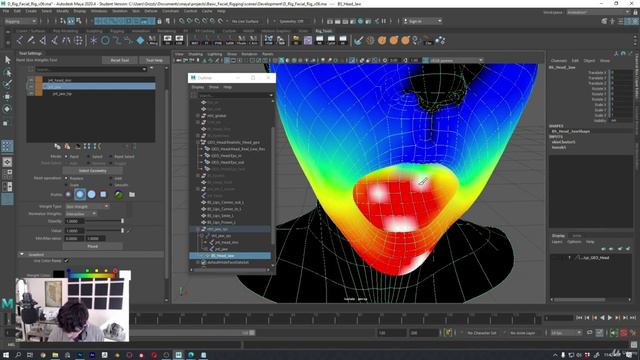Select Paint Select mode radio button
Screen dimensions: 640x360
111,157
